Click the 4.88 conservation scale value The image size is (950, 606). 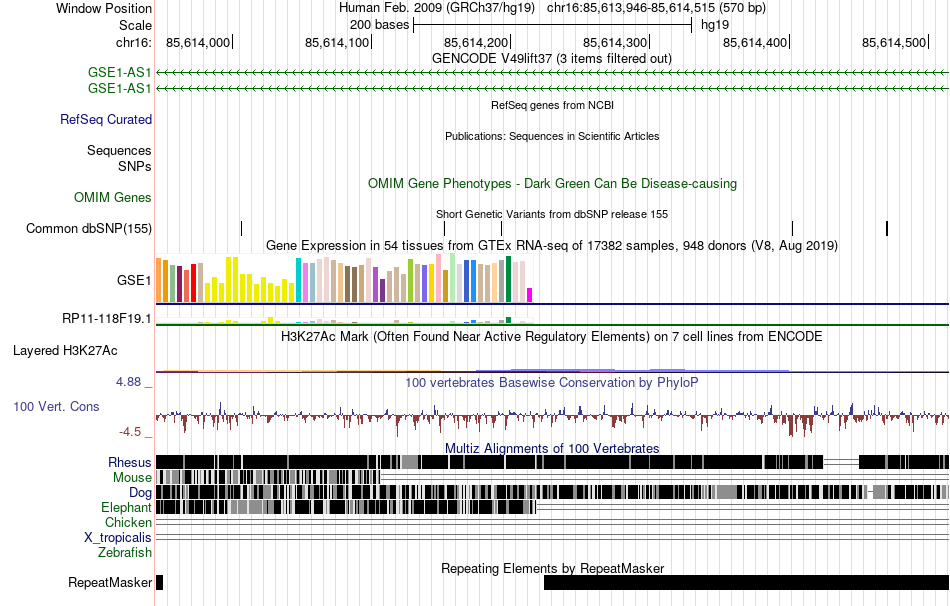pos(128,382)
